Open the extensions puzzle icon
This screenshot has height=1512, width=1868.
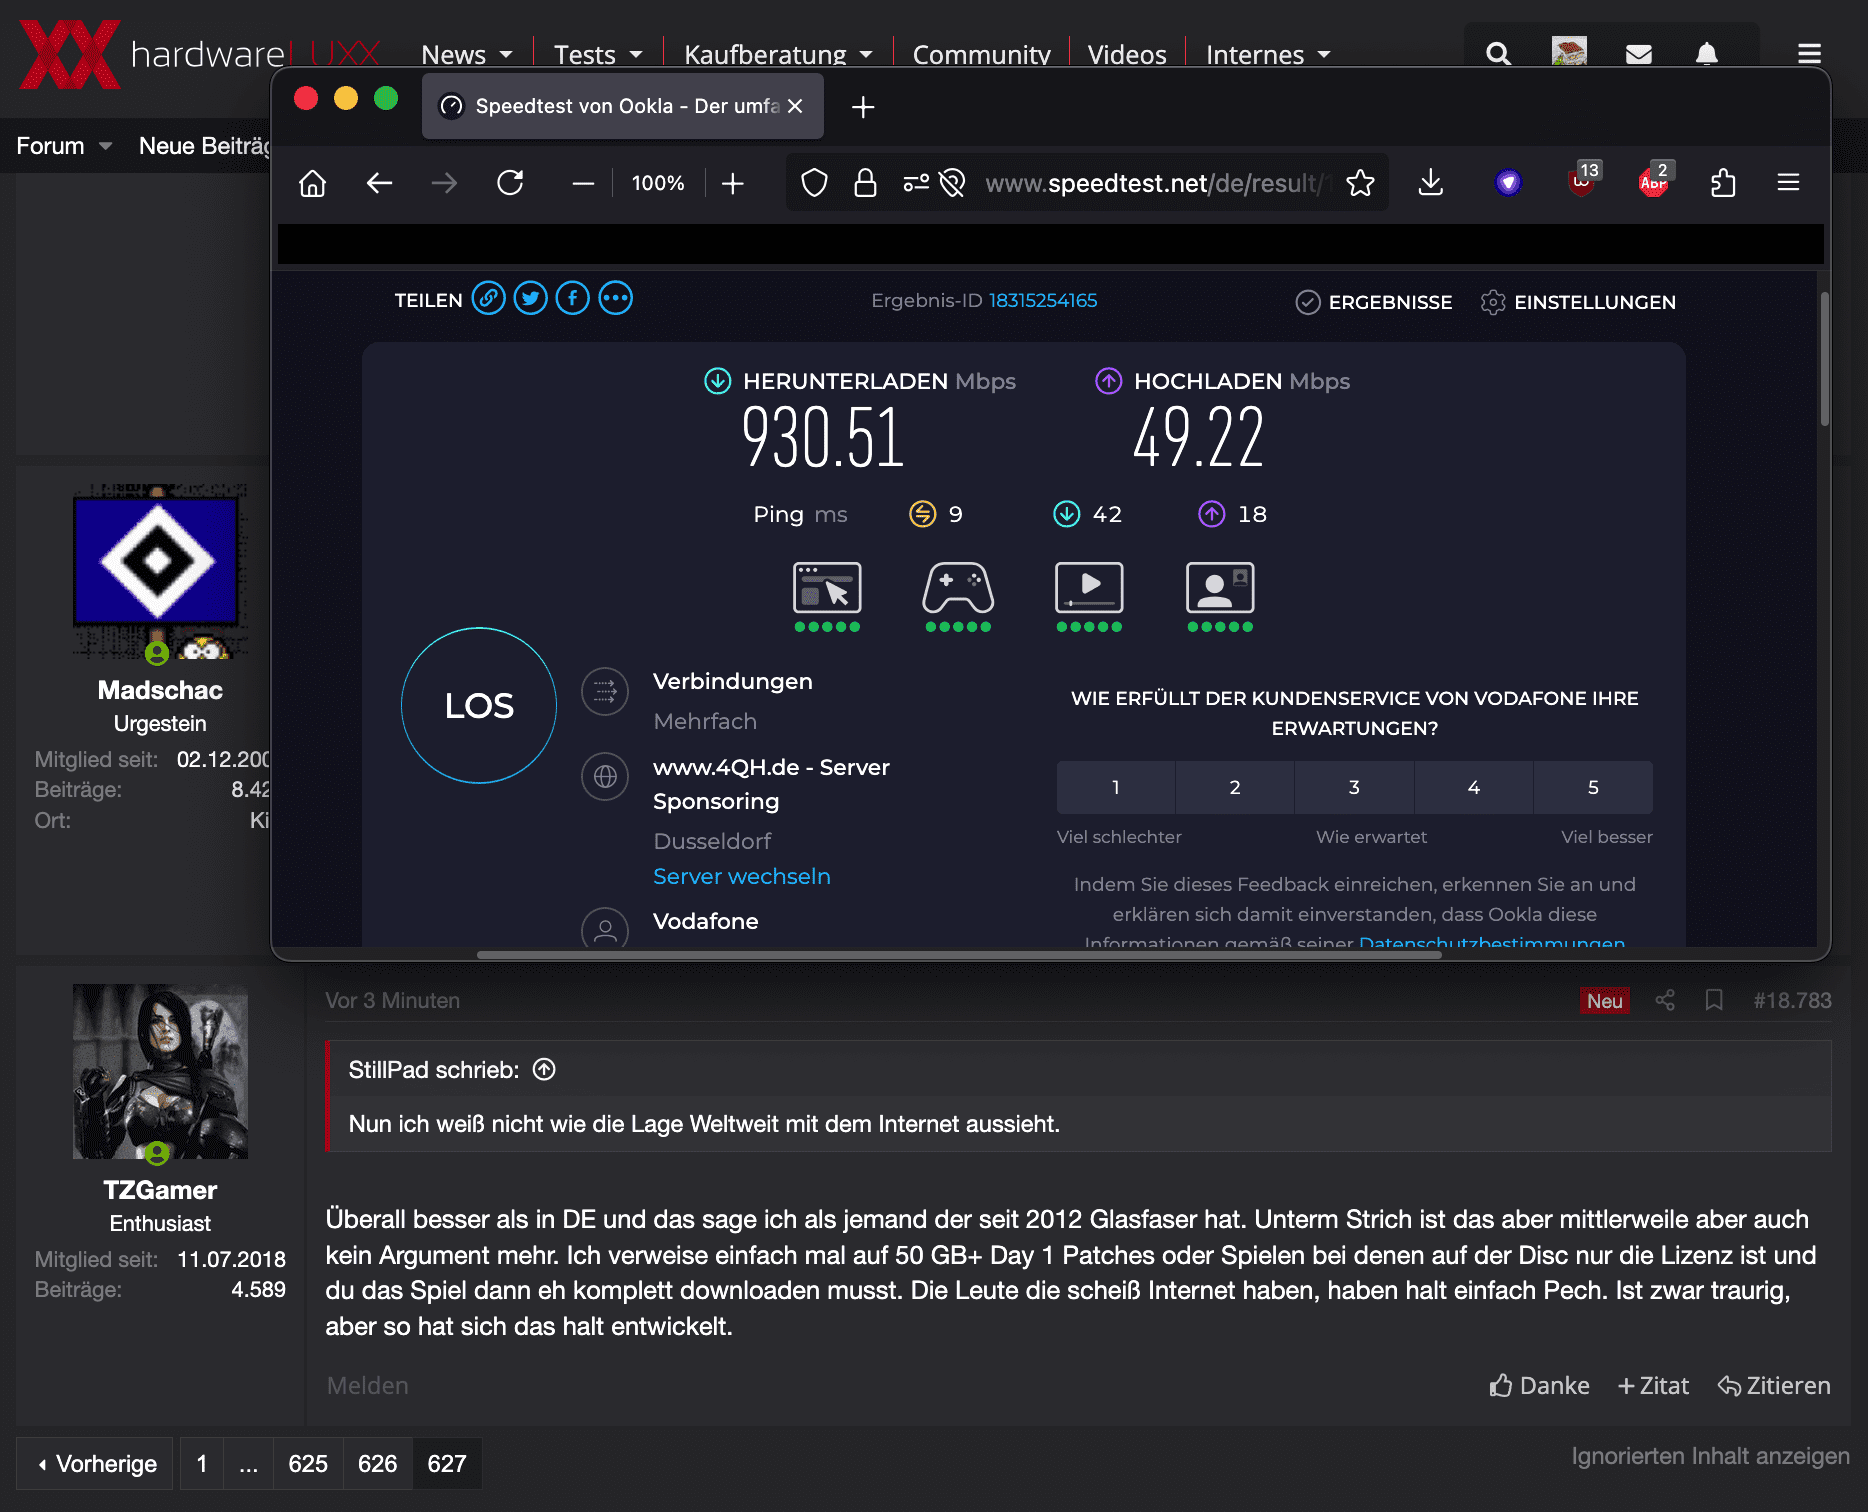[x=1723, y=183]
